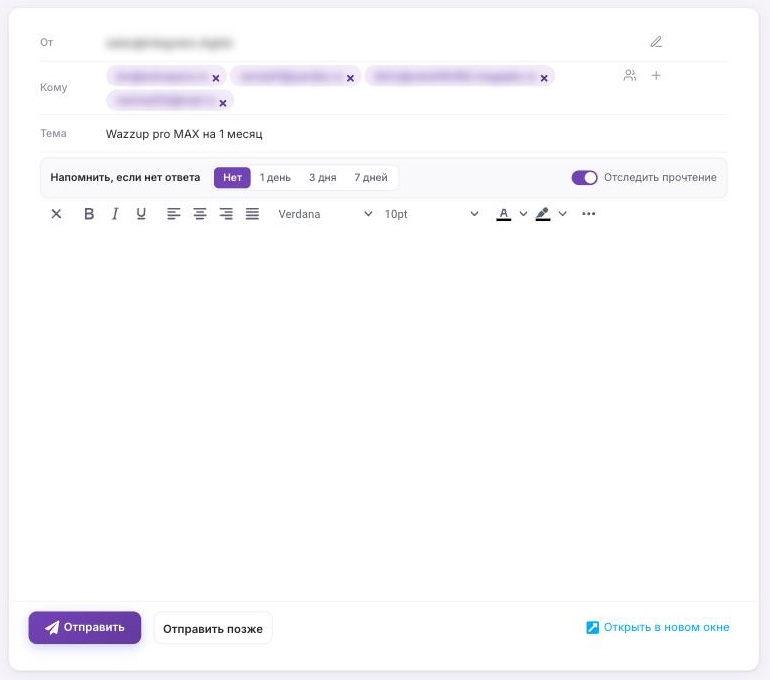Remove the third recipient chip
The height and width of the screenshot is (680, 770).
(544, 78)
